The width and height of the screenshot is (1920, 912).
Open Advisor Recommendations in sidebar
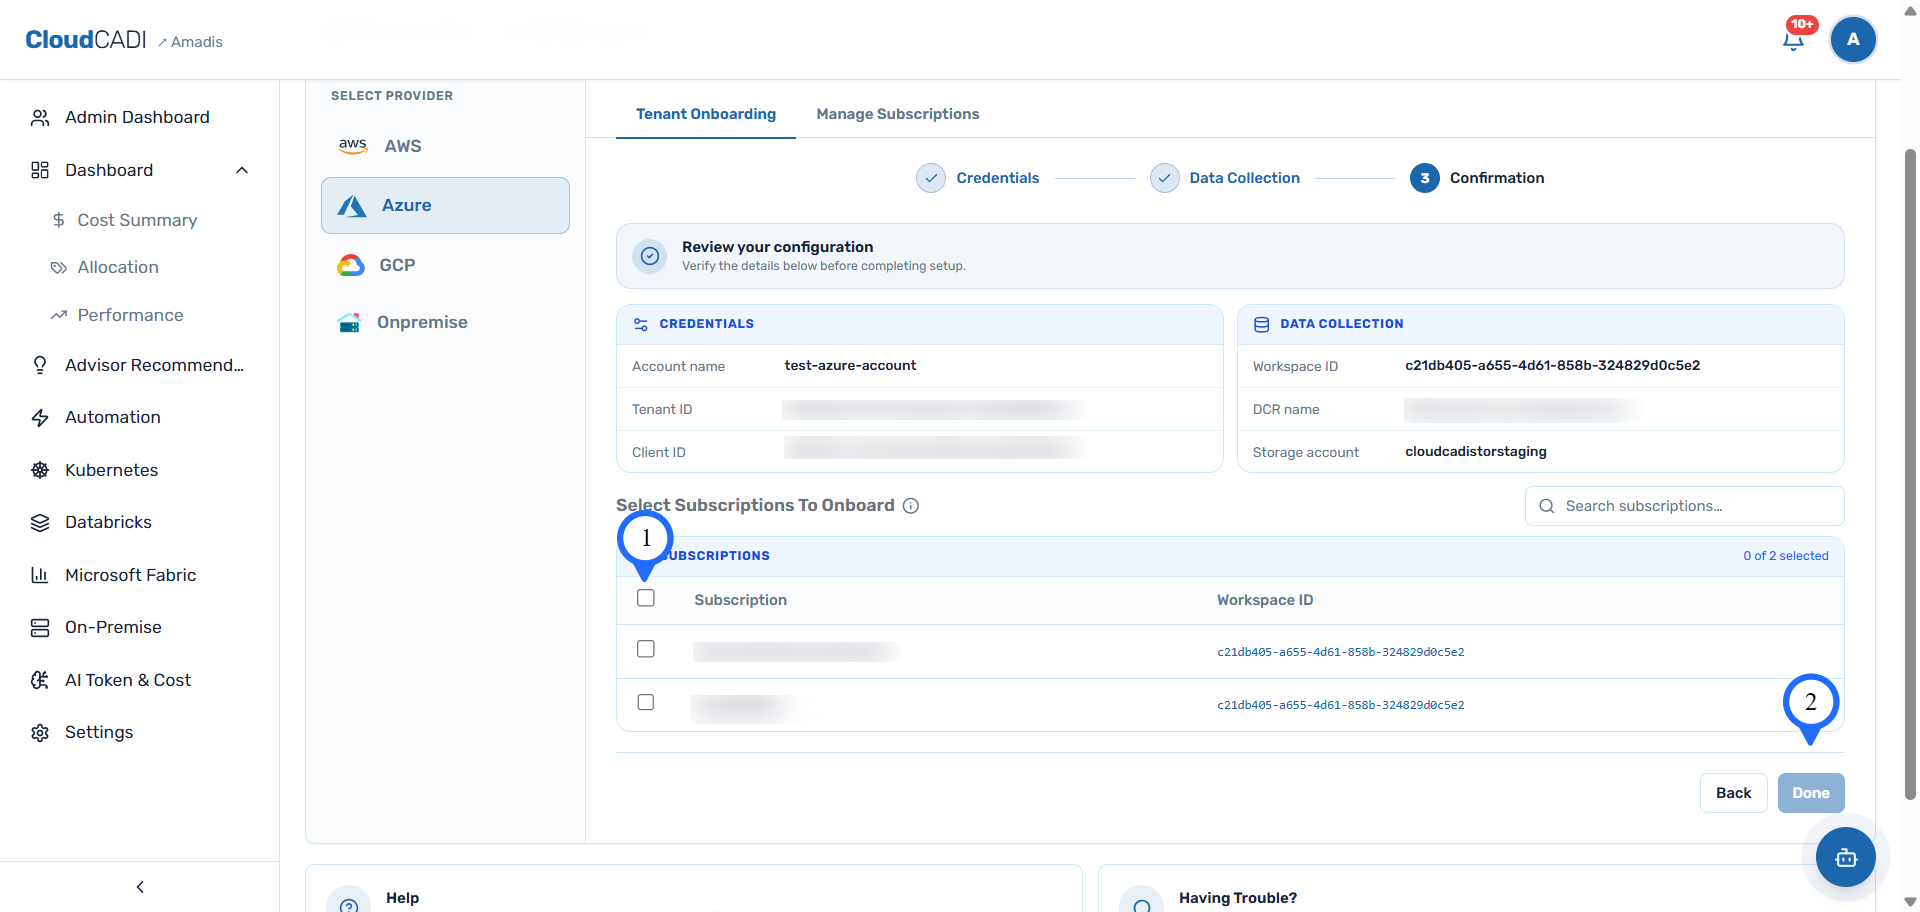coord(154,365)
